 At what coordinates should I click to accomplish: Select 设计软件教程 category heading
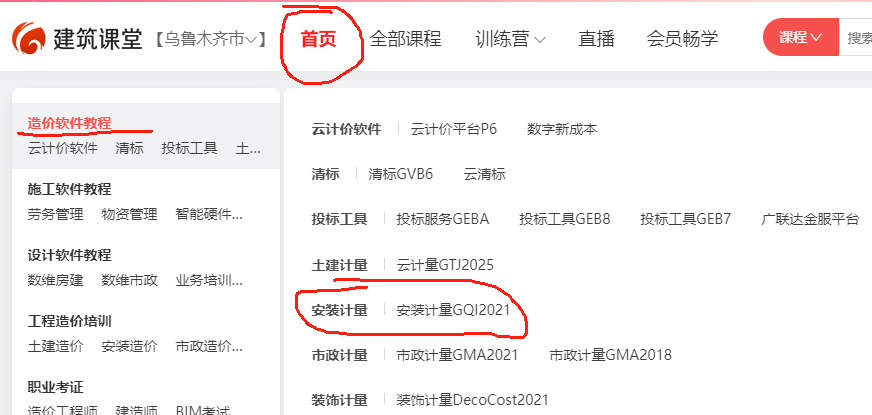click(x=70, y=255)
